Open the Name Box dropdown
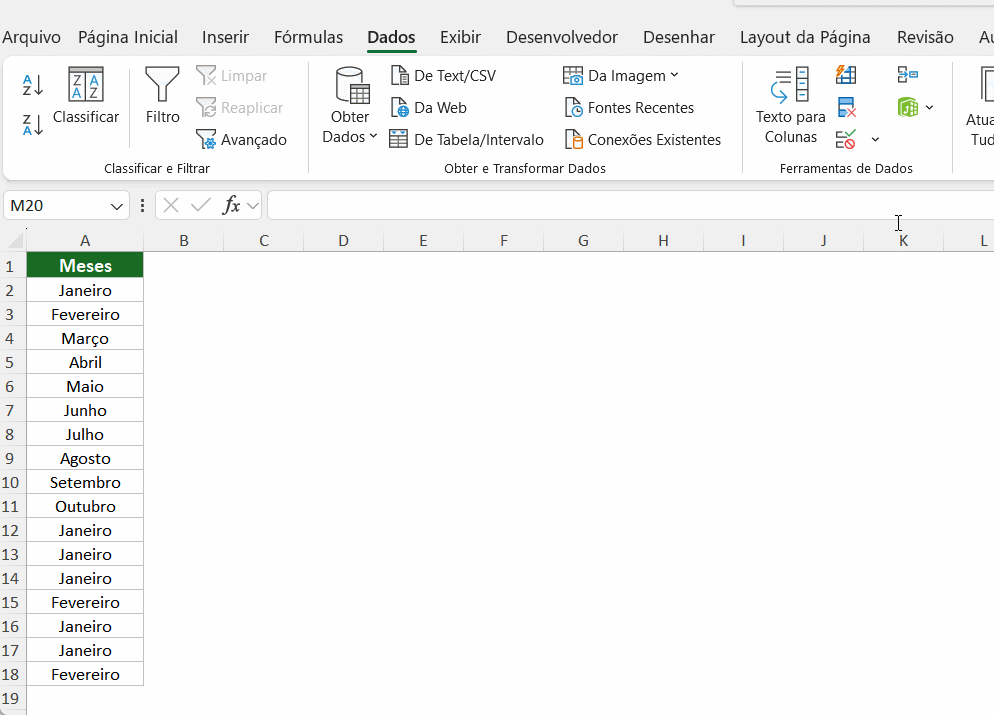The image size is (994, 715). (x=112, y=205)
